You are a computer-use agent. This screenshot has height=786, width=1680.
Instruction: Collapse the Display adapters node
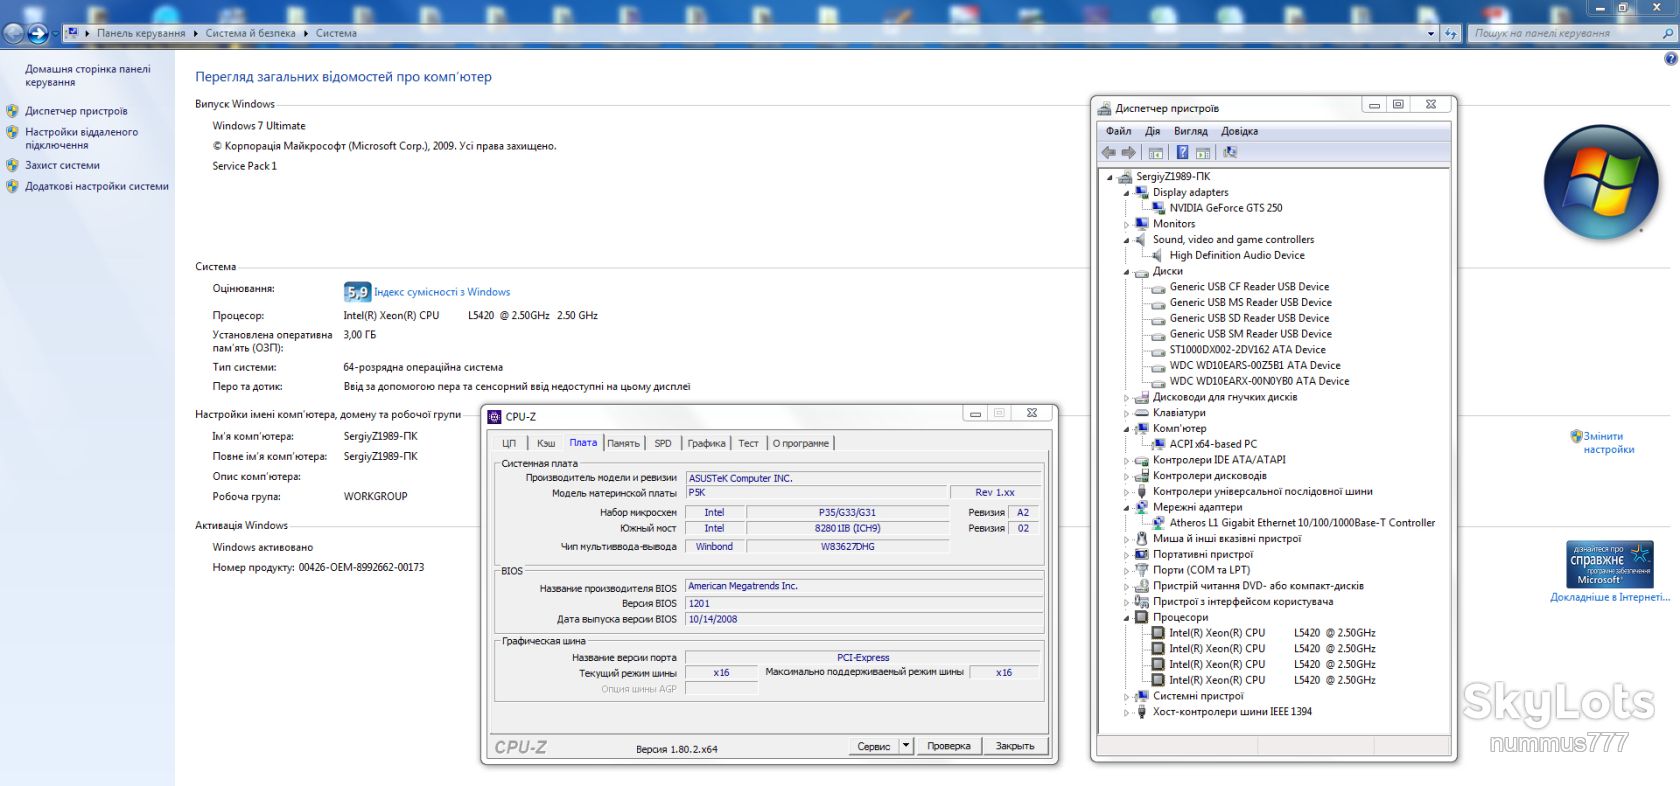coord(1126,193)
